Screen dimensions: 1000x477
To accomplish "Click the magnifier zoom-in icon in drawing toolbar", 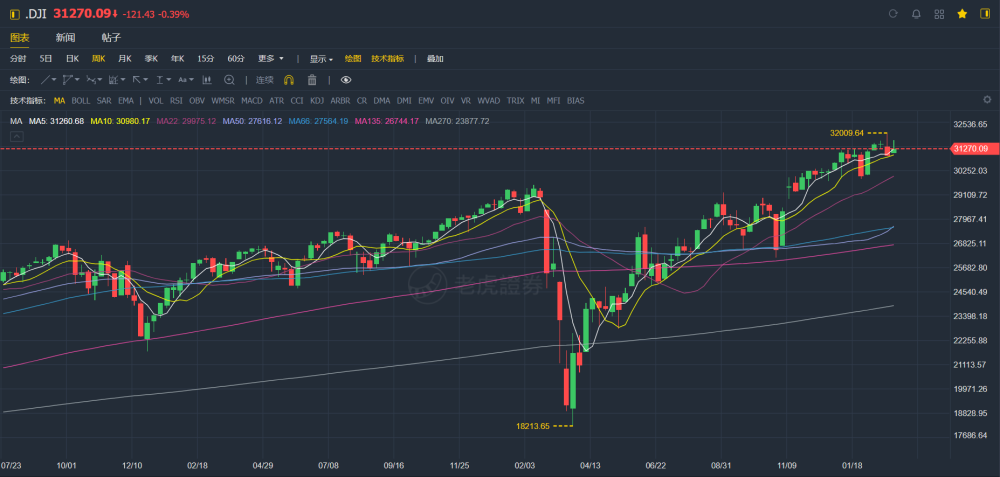I will [229, 80].
